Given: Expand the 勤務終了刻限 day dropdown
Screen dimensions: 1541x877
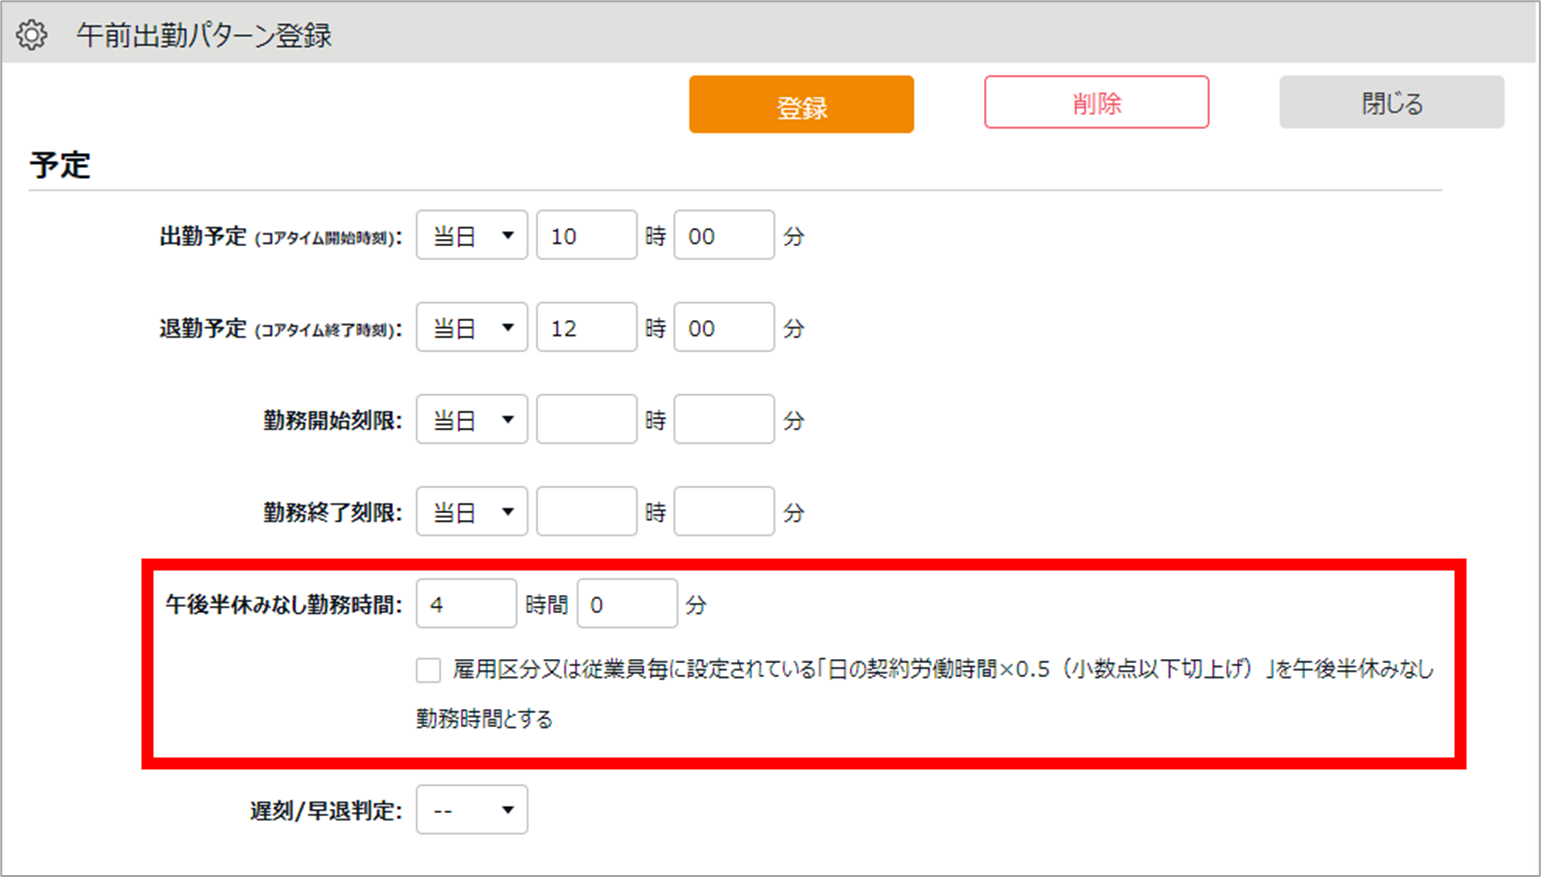Looking at the screenshot, I should click(x=472, y=512).
